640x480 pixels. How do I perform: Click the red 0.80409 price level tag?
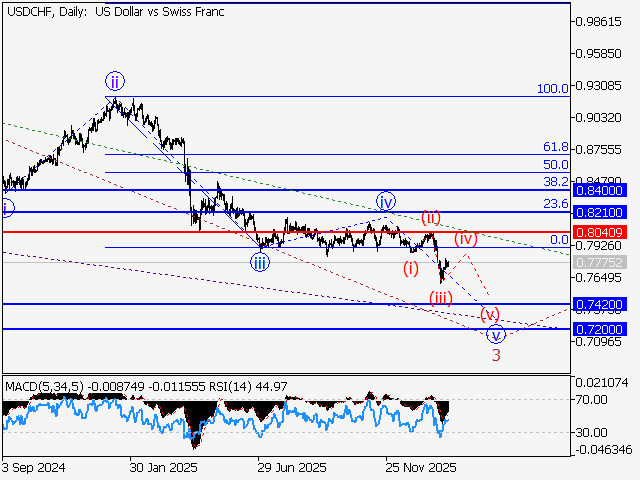point(599,232)
